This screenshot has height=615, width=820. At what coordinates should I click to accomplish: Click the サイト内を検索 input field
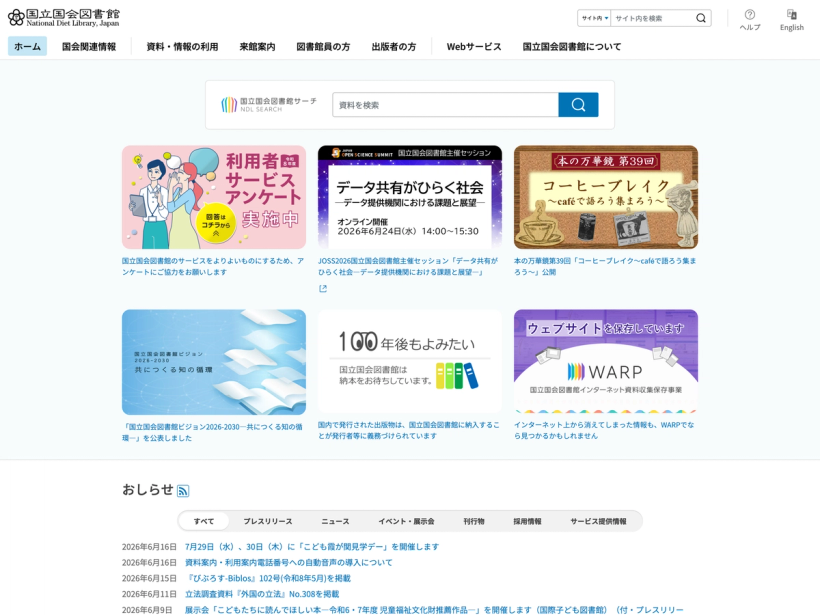(652, 18)
